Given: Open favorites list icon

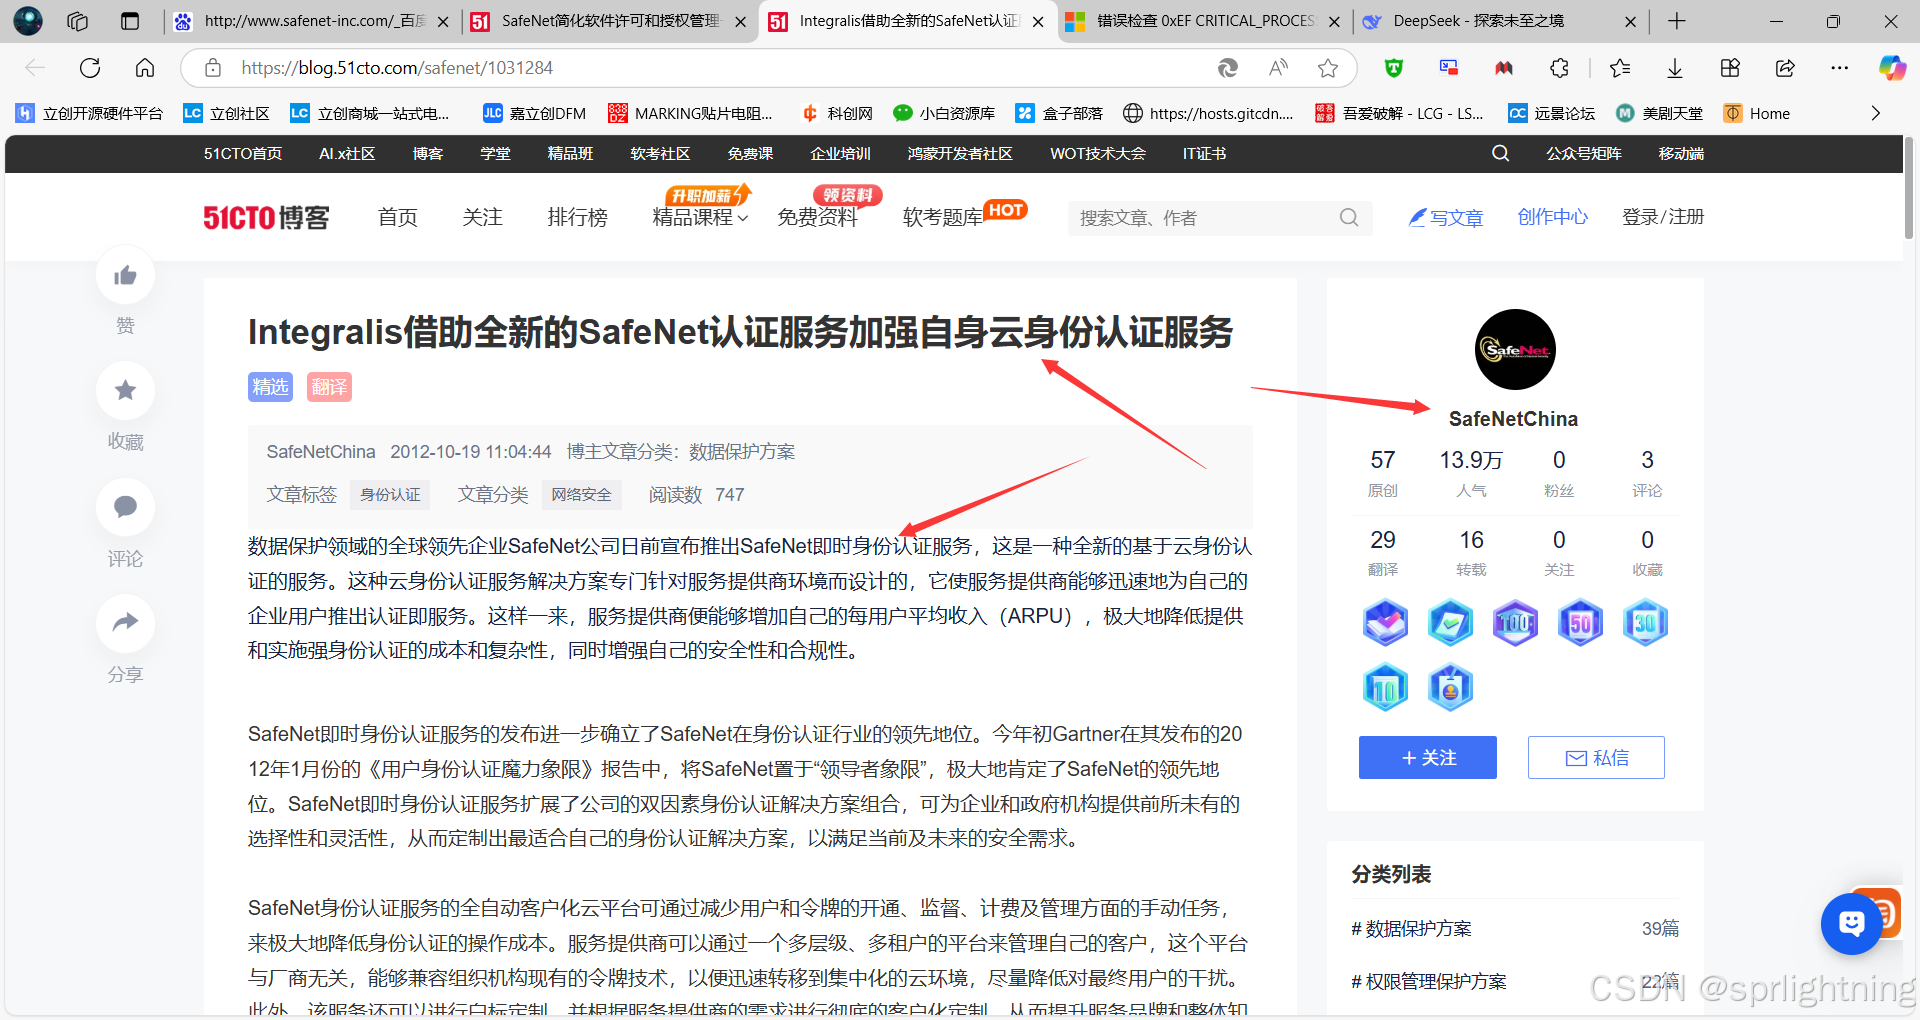Looking at the screenshot, I should pyautogui.click(x=1620, y=68).
